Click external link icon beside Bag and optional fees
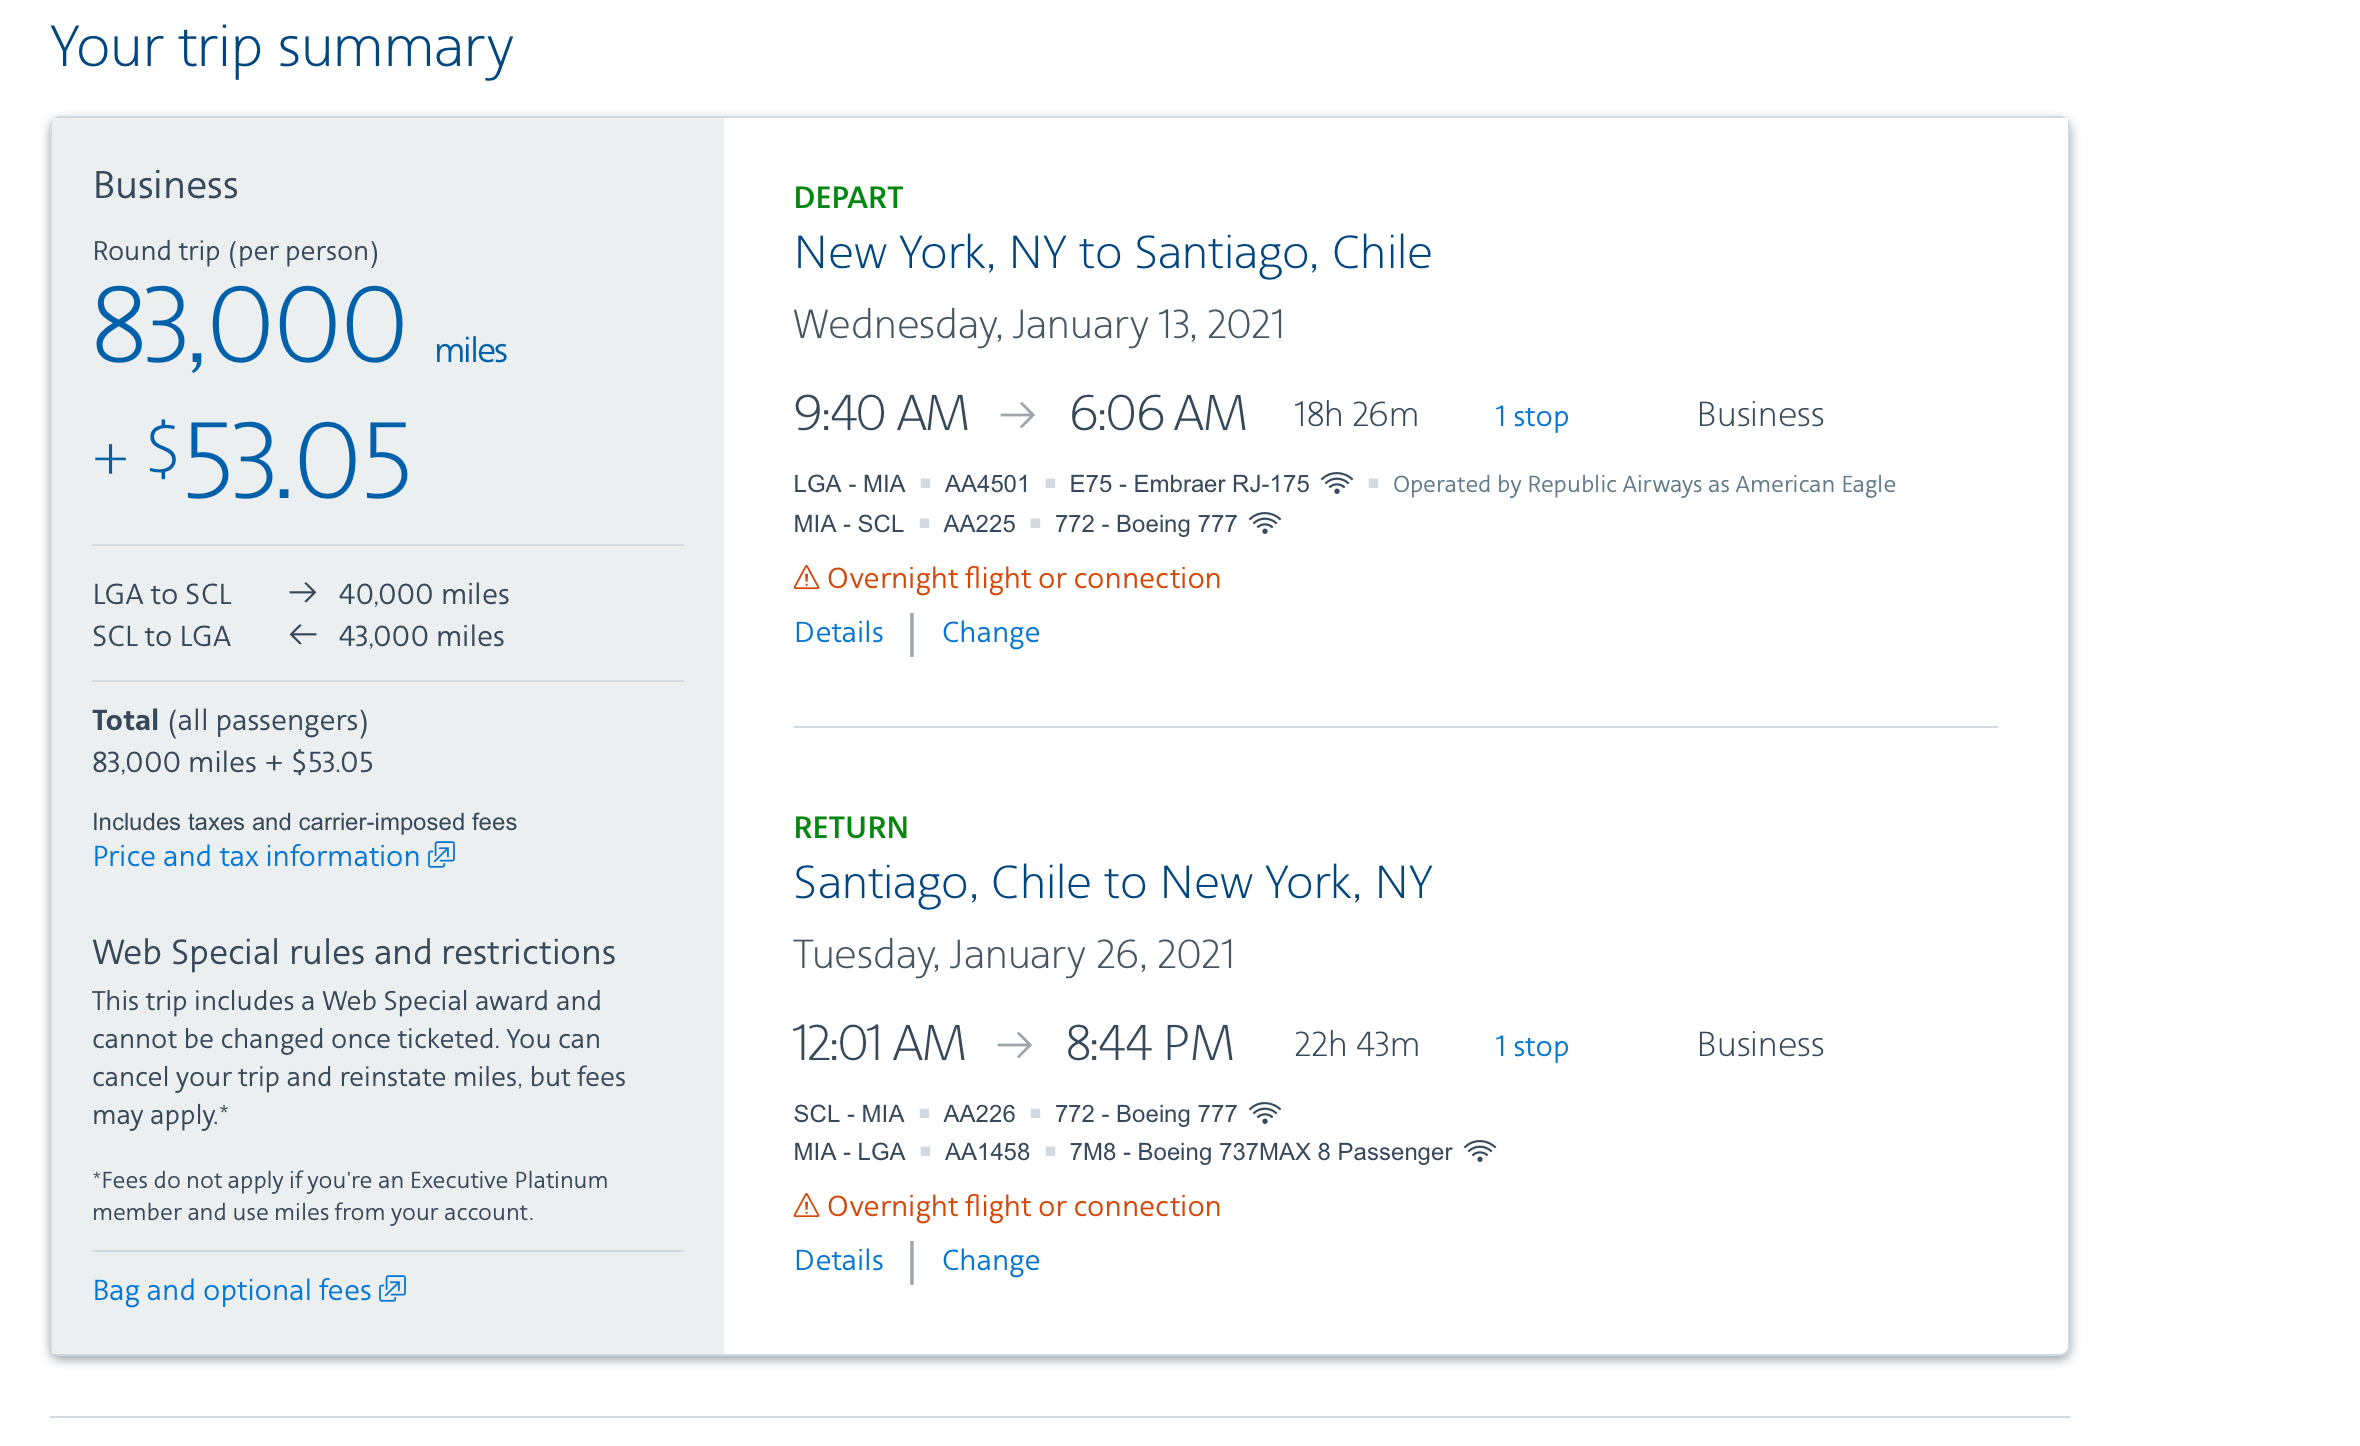The height and width of the screenshot is (1446, 2360). pyautogui.click(x=393, y=1289)
